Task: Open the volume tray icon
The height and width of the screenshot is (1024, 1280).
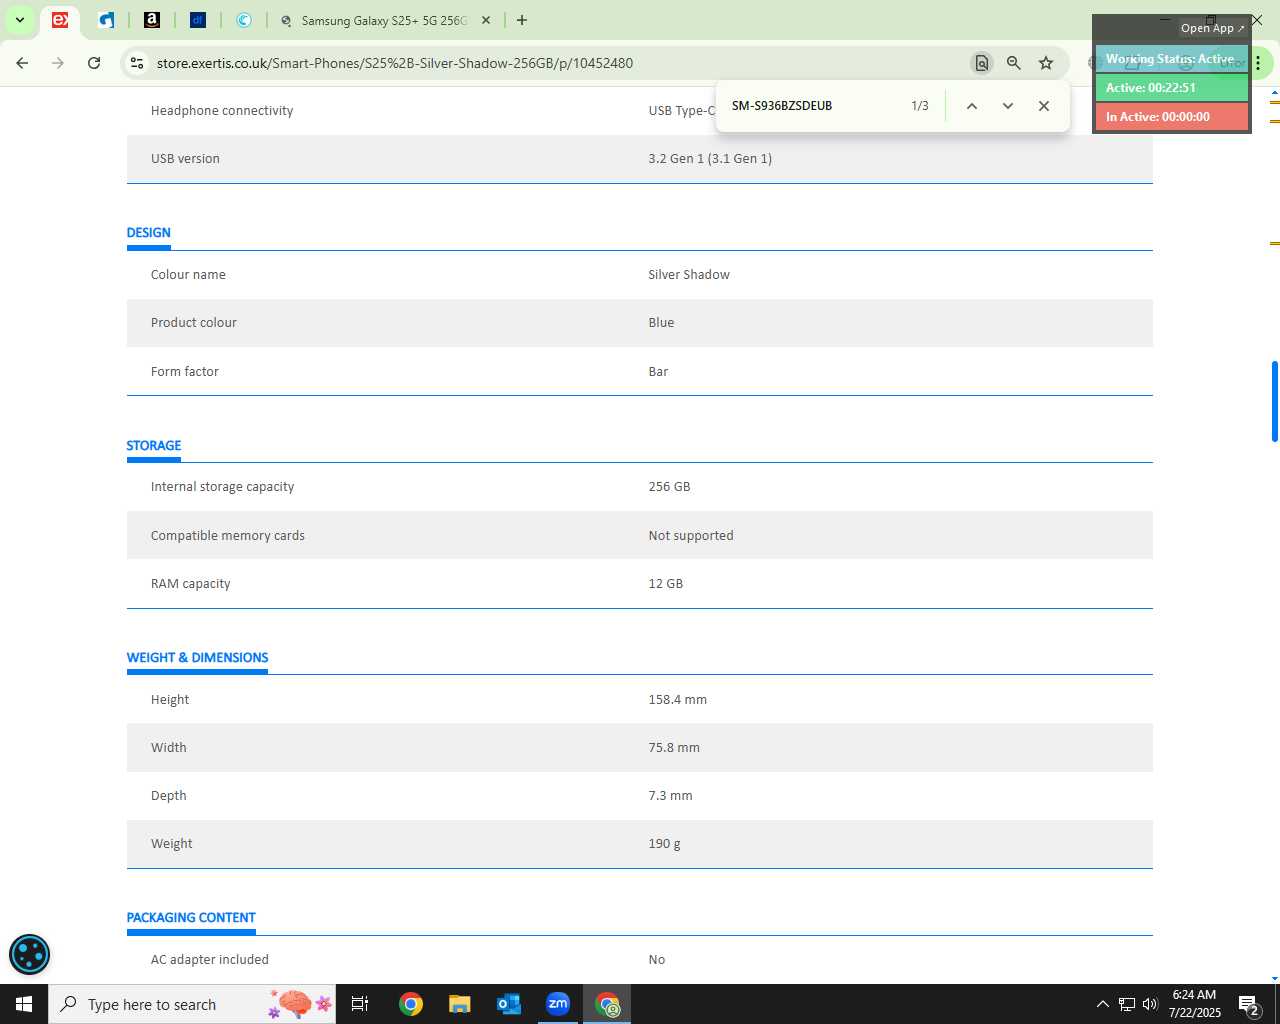Action: pyautogui.click(x=1150, y=1004)
